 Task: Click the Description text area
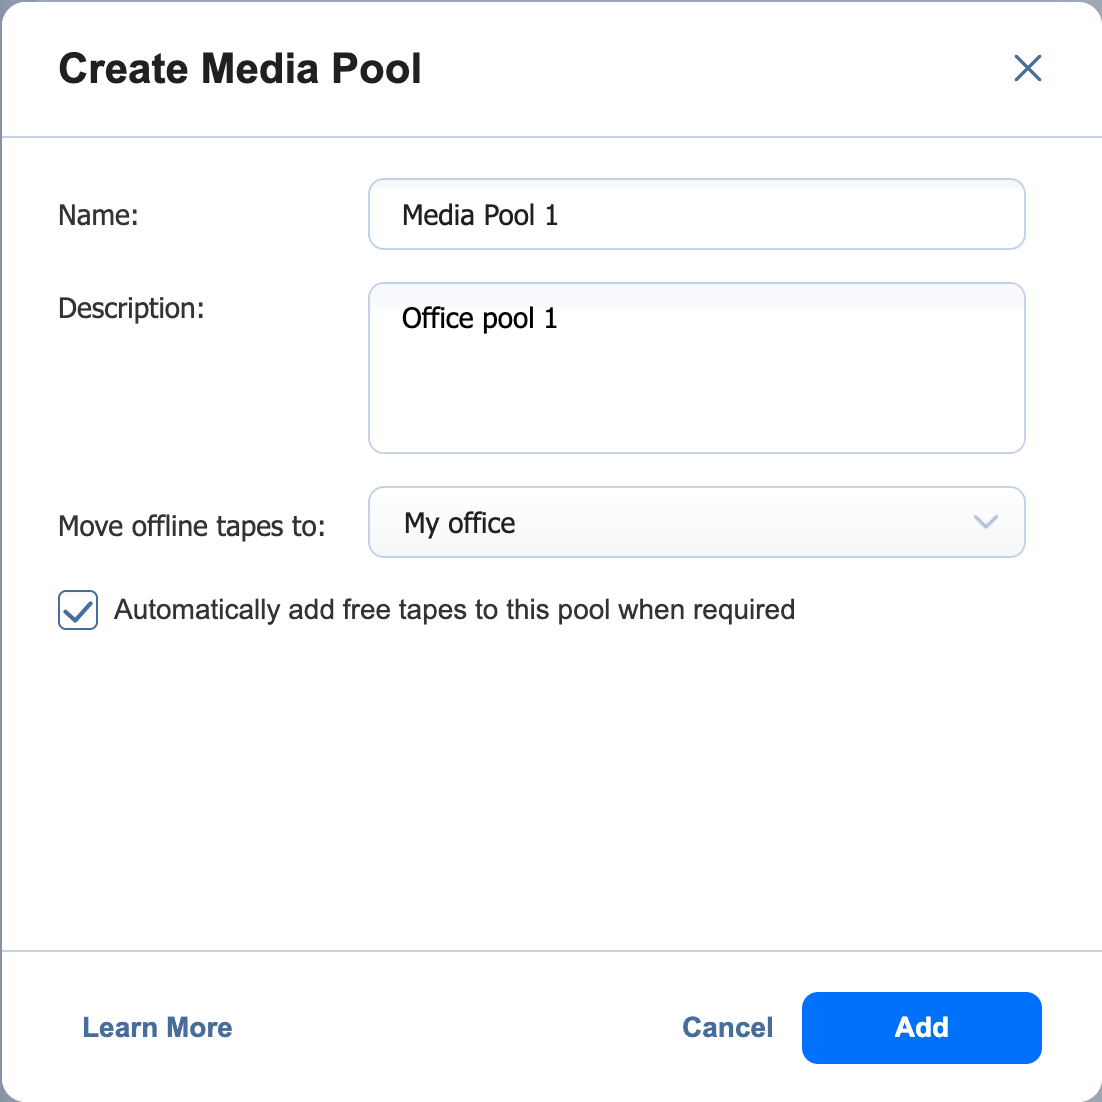tap(697, 368)
